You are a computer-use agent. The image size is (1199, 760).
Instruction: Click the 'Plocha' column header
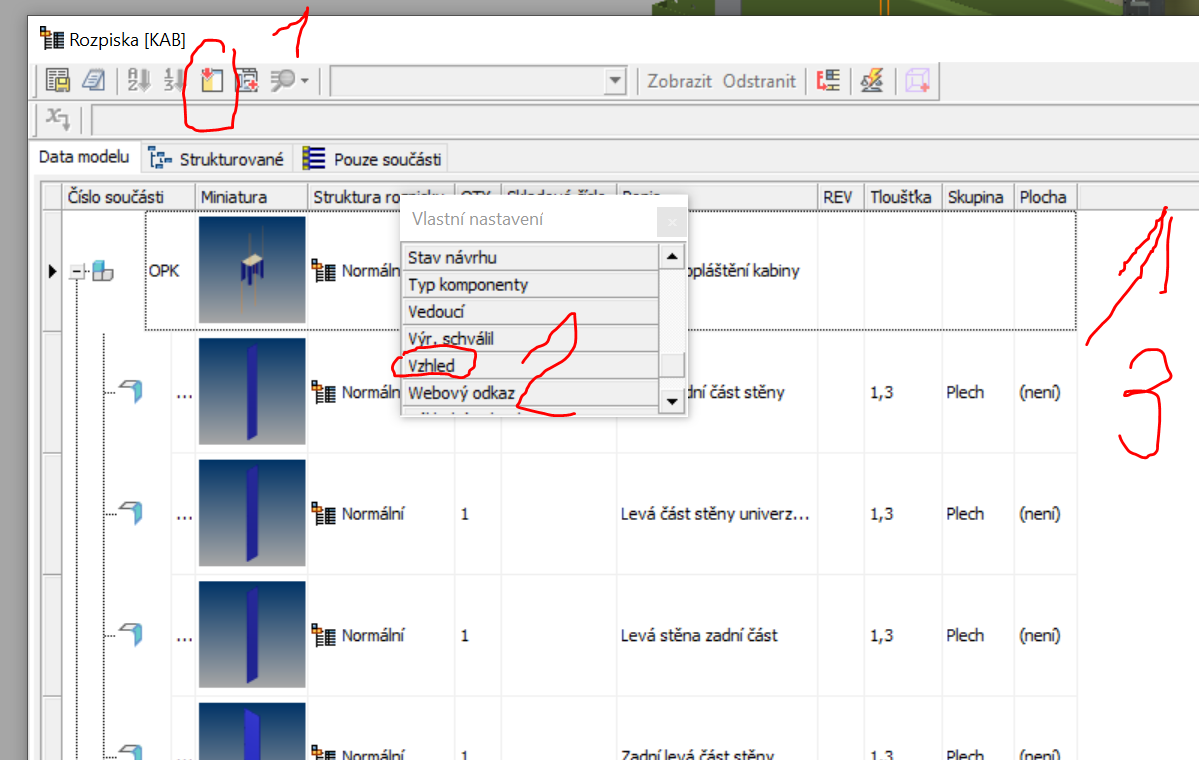point(1045,196)
